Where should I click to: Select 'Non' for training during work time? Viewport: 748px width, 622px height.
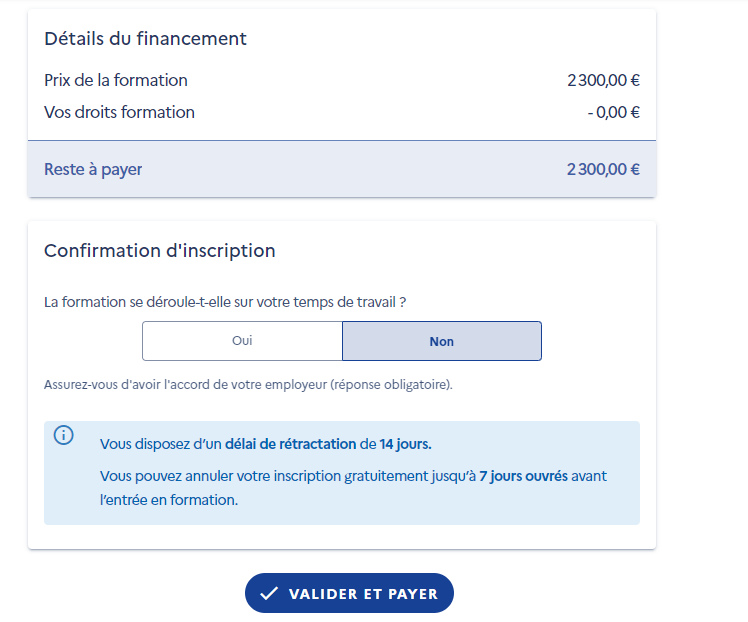tap(441, 341)
